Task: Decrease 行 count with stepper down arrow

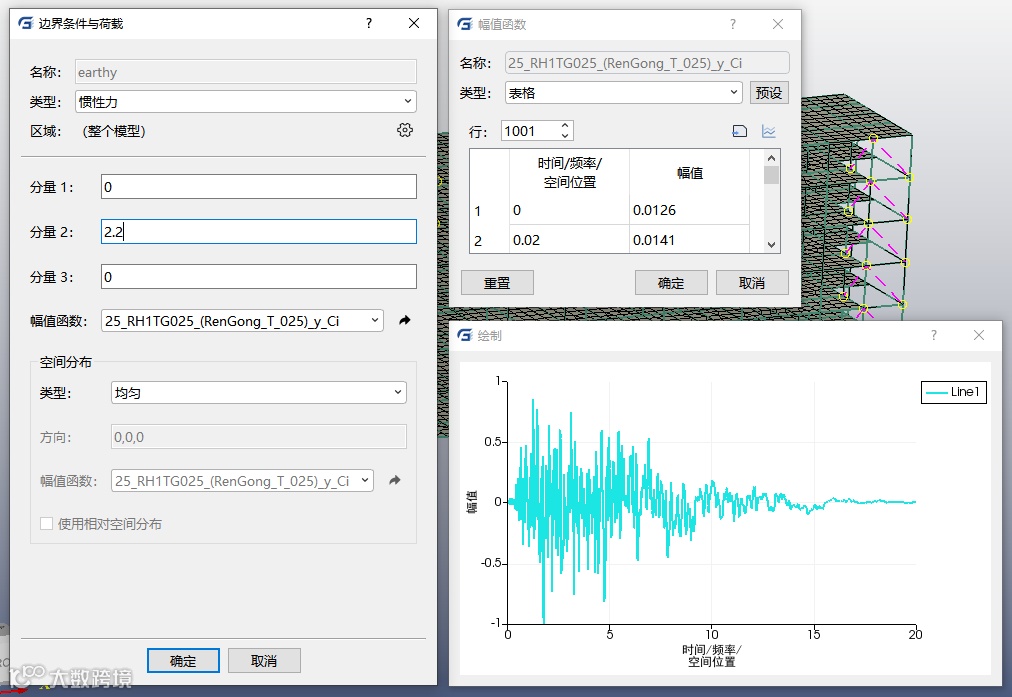Action: point(565,136)
